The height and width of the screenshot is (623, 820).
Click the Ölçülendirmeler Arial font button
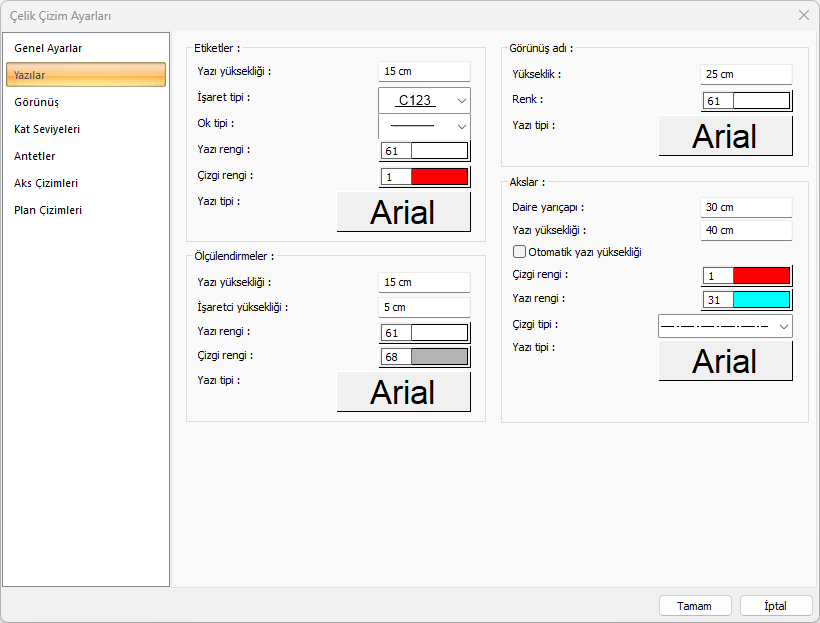point(403,392)
